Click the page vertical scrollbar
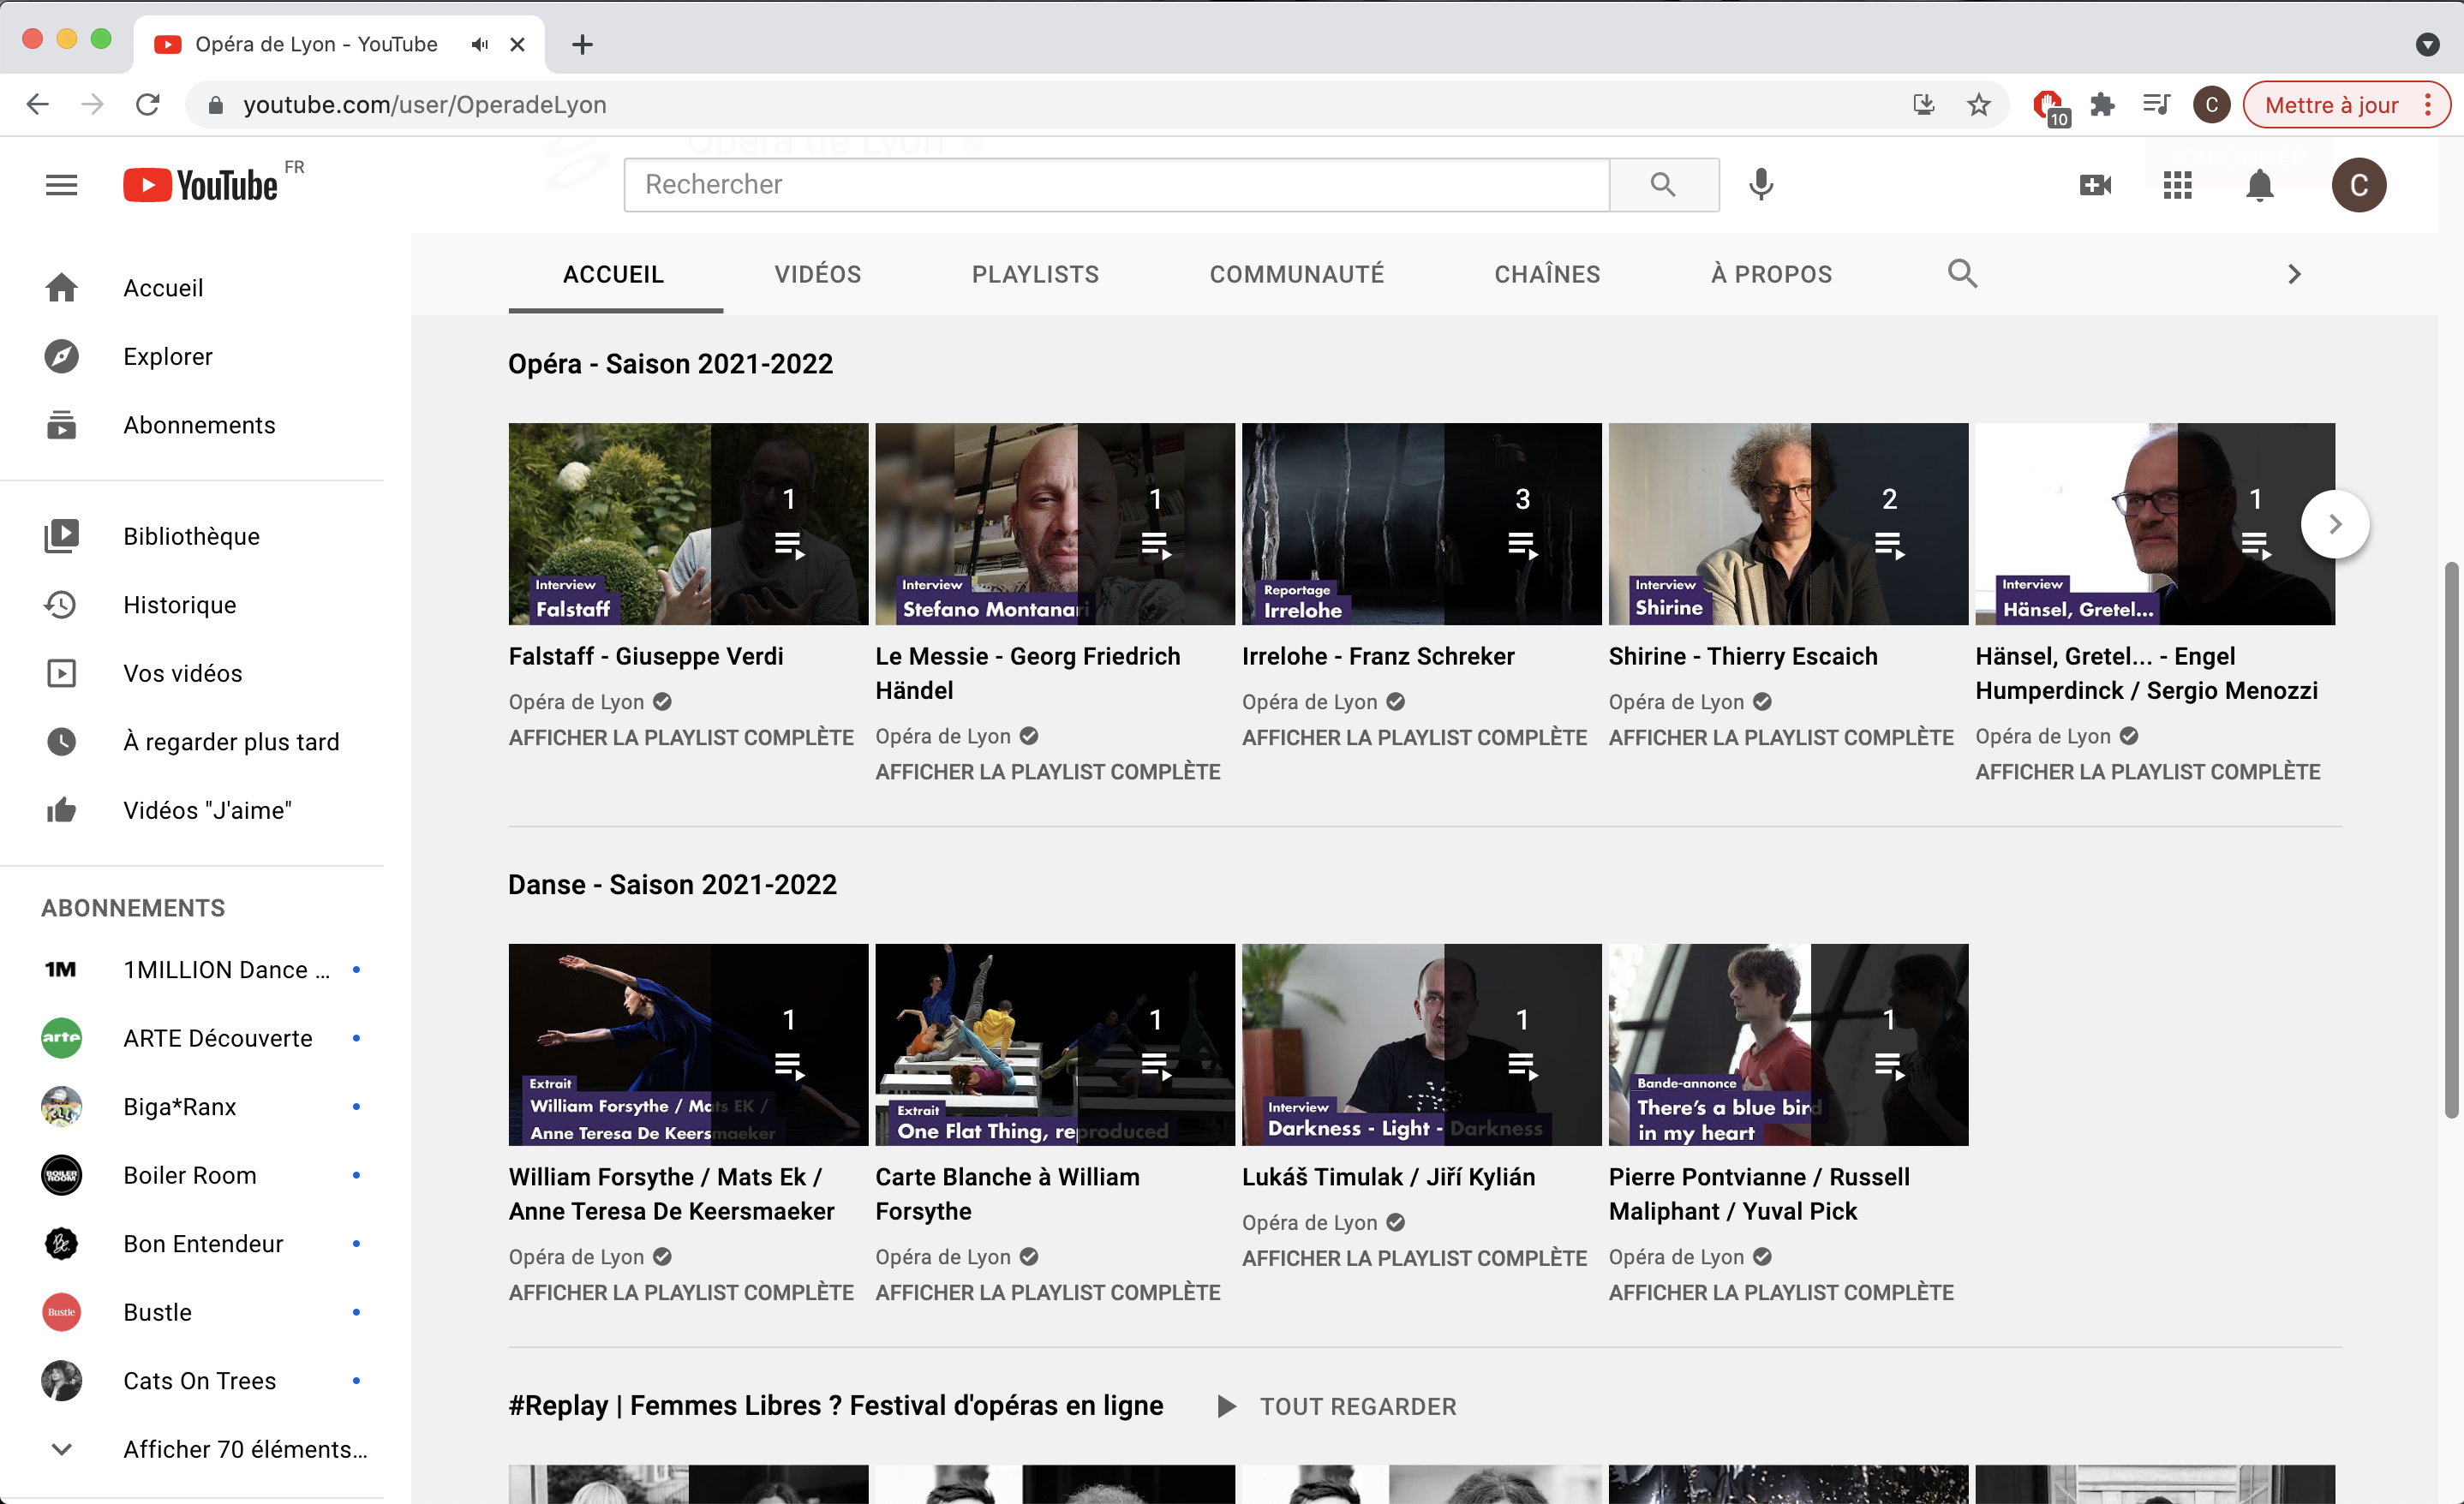The image size is (2464, 1504). point(2450,840)
